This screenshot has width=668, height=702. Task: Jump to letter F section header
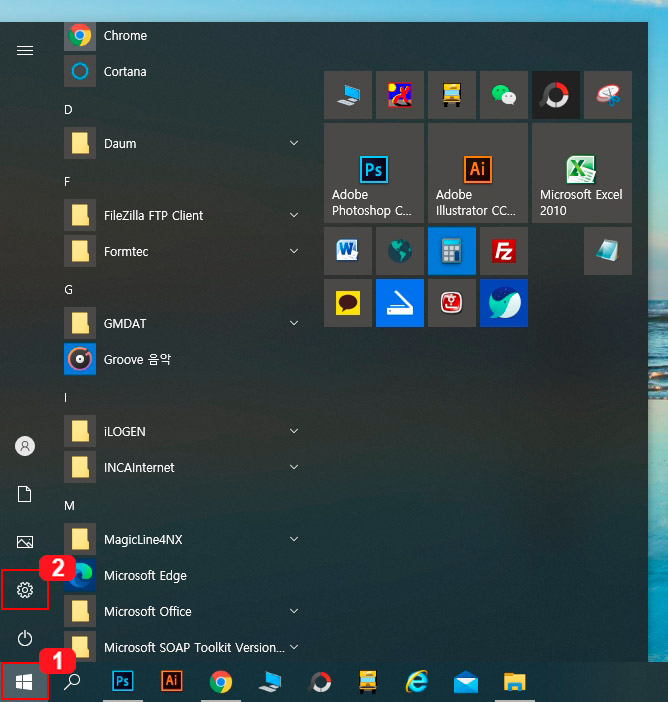67,181
